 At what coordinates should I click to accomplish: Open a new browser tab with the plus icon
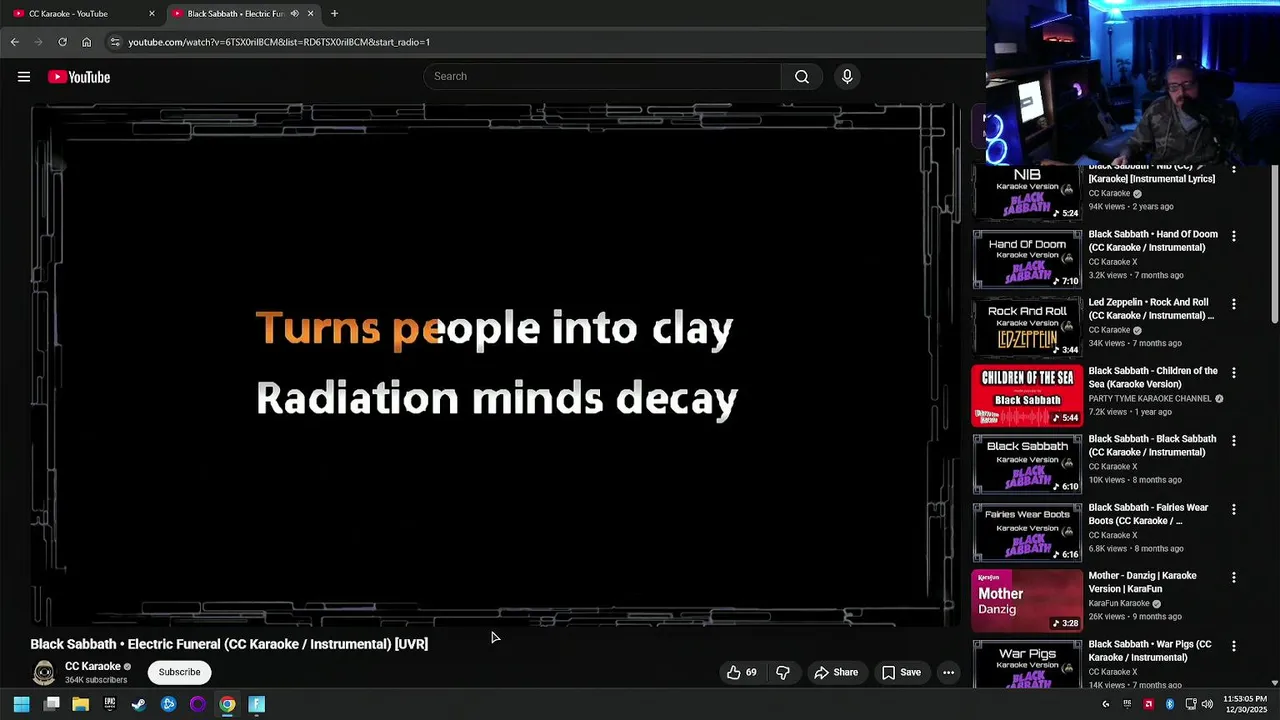[x=334, y=14]
